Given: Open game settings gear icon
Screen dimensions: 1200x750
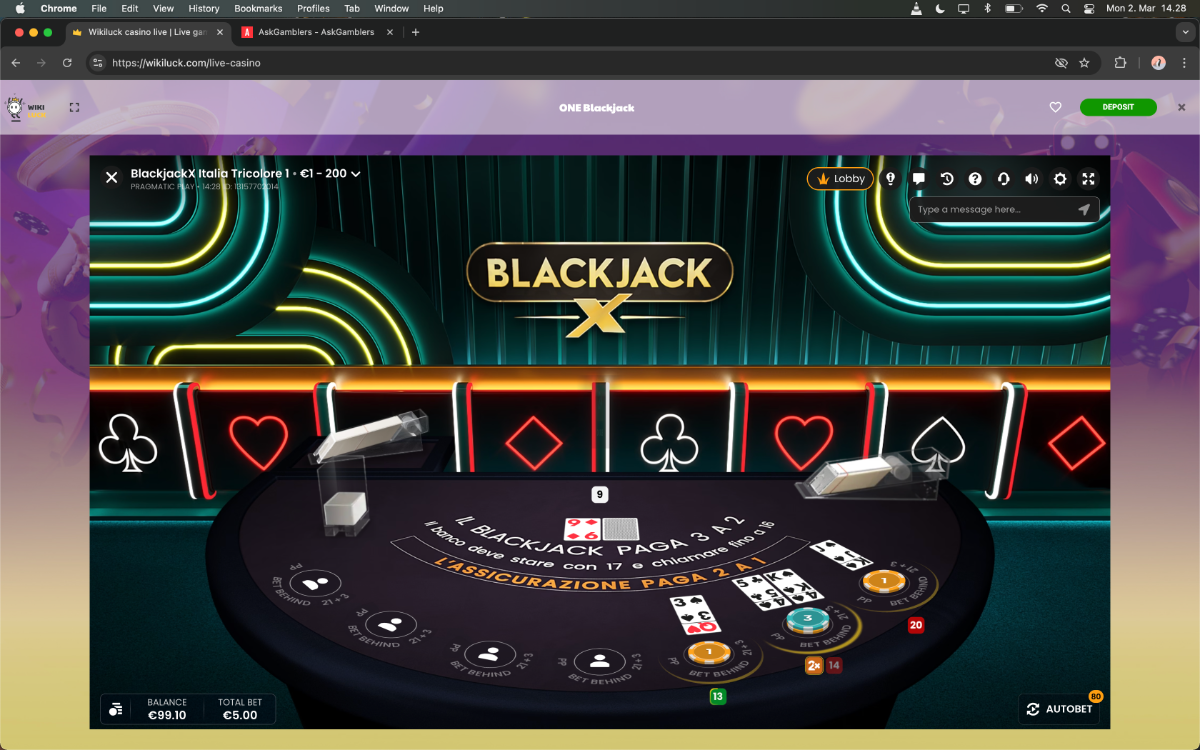Looking at the screenshot, I should tap(1060, 179).
